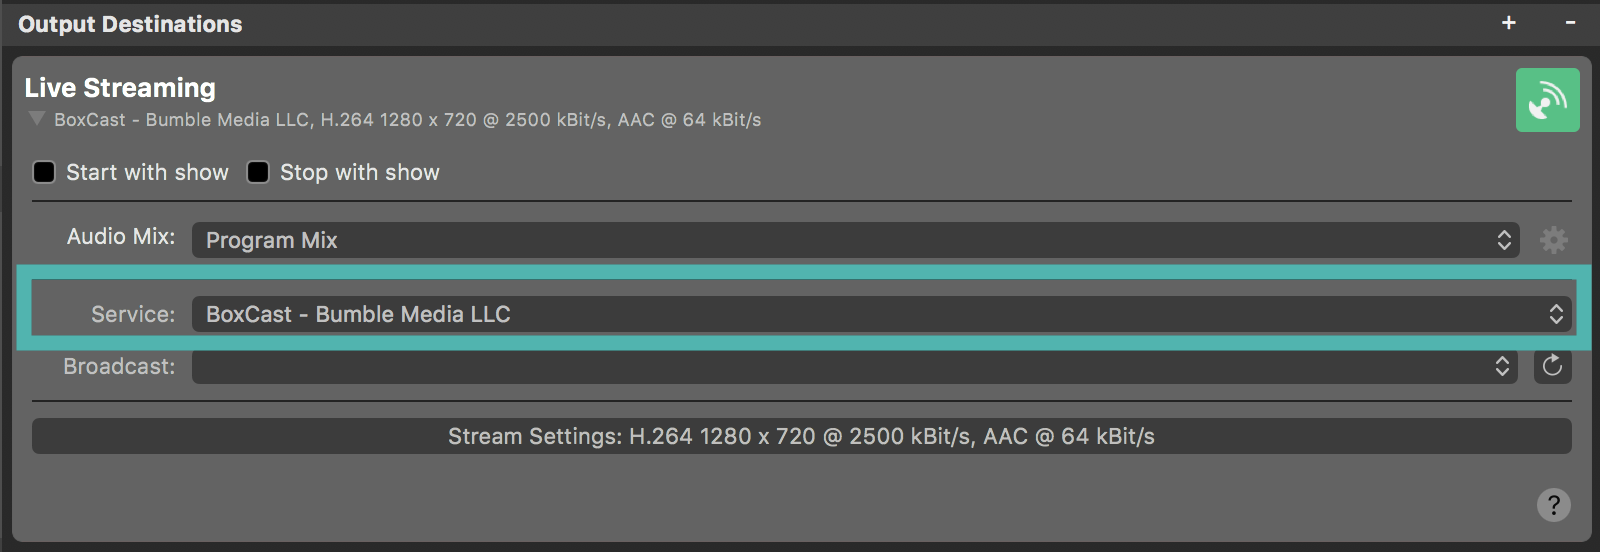
Task: Remove the selected output destination
Action: (1570, 23)
